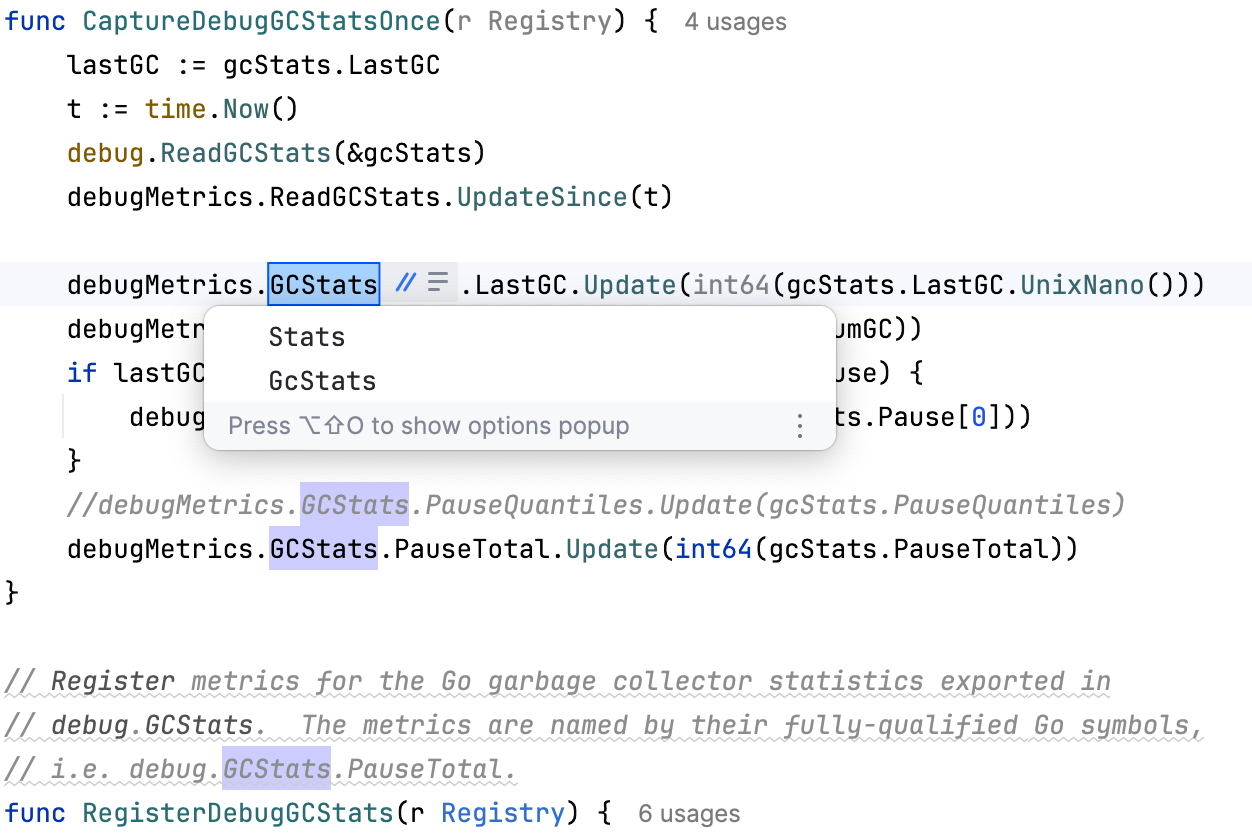Click the highlighted GCStats token in the edited line

[323, 283]
